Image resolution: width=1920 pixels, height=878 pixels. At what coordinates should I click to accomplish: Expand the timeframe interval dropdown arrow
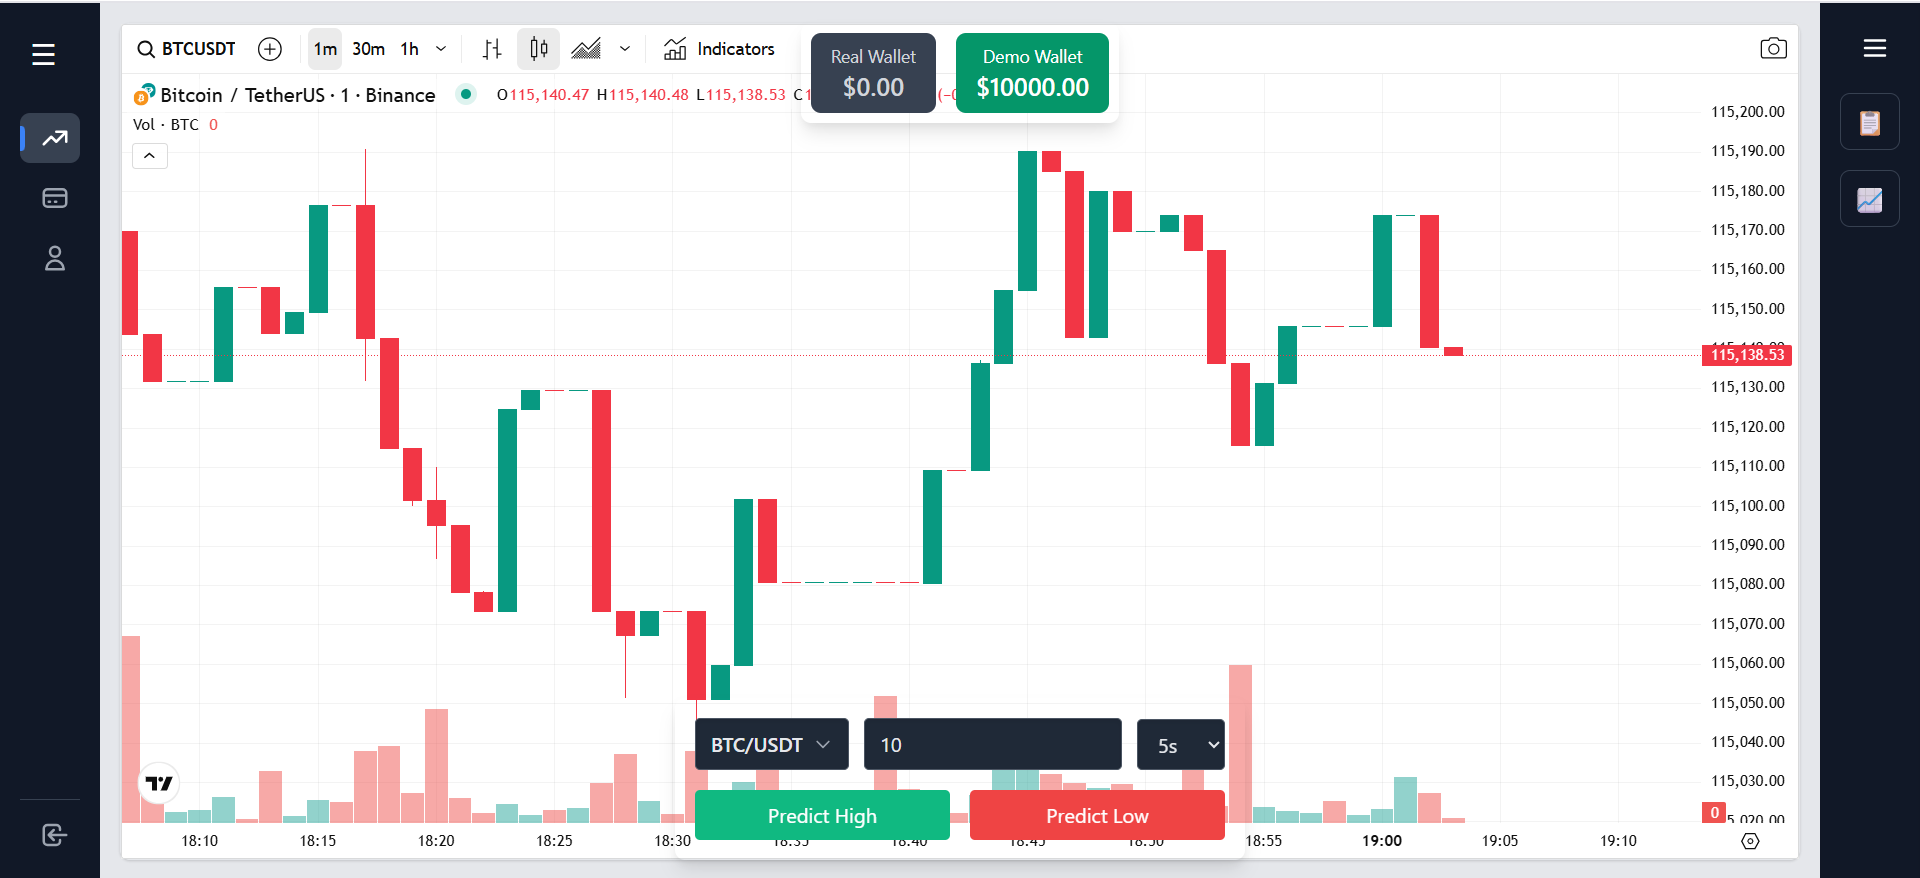[441, 49]
